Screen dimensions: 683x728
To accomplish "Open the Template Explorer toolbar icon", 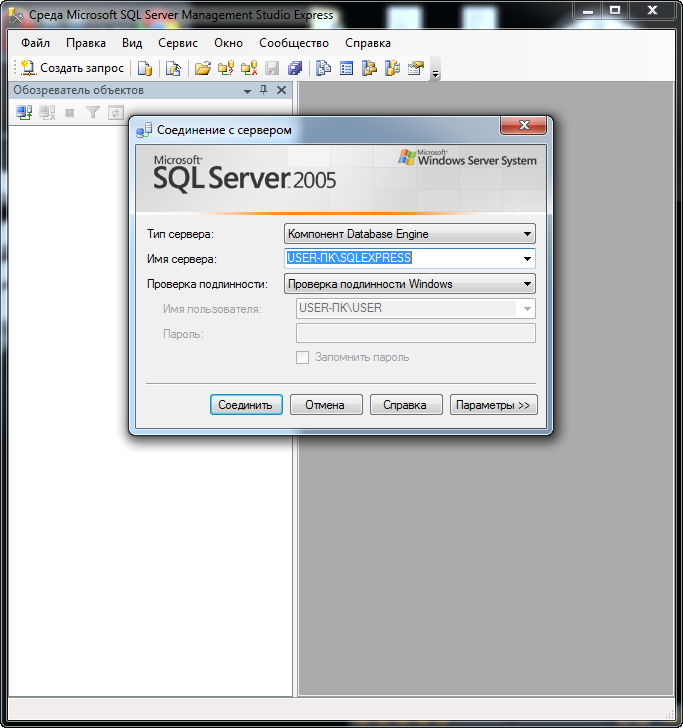I will 392,68.
